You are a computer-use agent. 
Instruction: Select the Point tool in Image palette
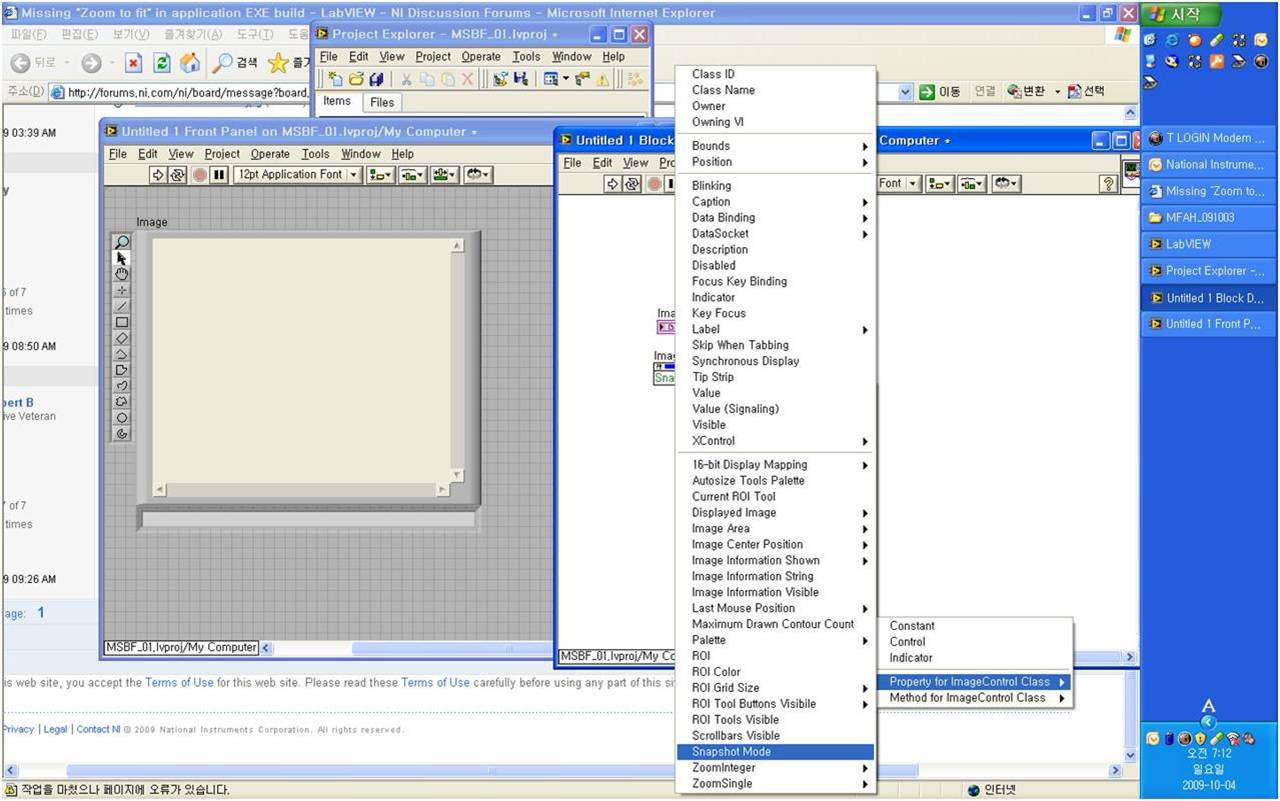coord(122,290)
